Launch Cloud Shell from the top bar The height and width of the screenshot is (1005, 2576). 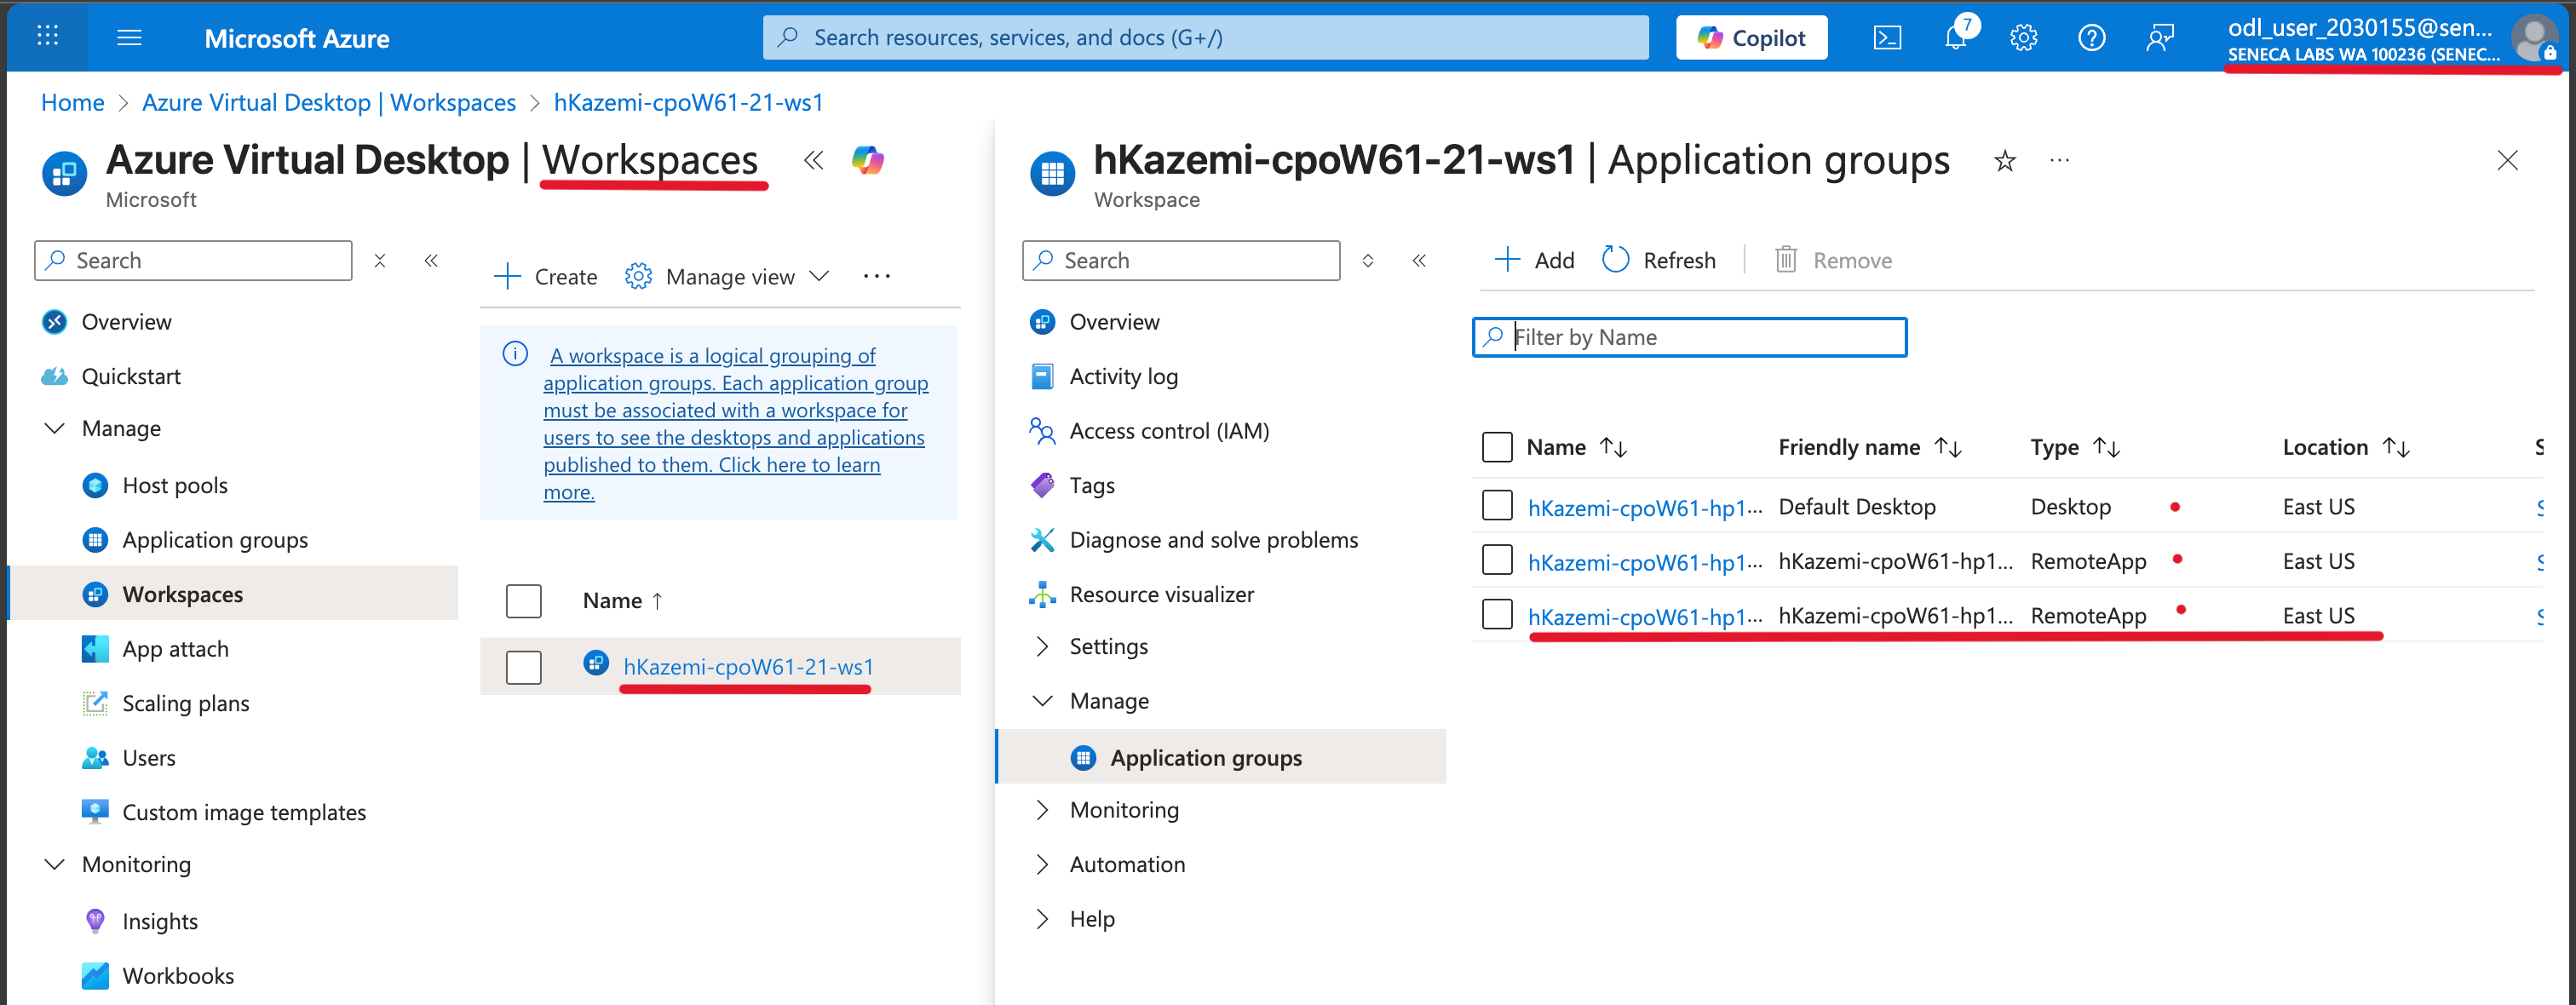(1887, 38)
